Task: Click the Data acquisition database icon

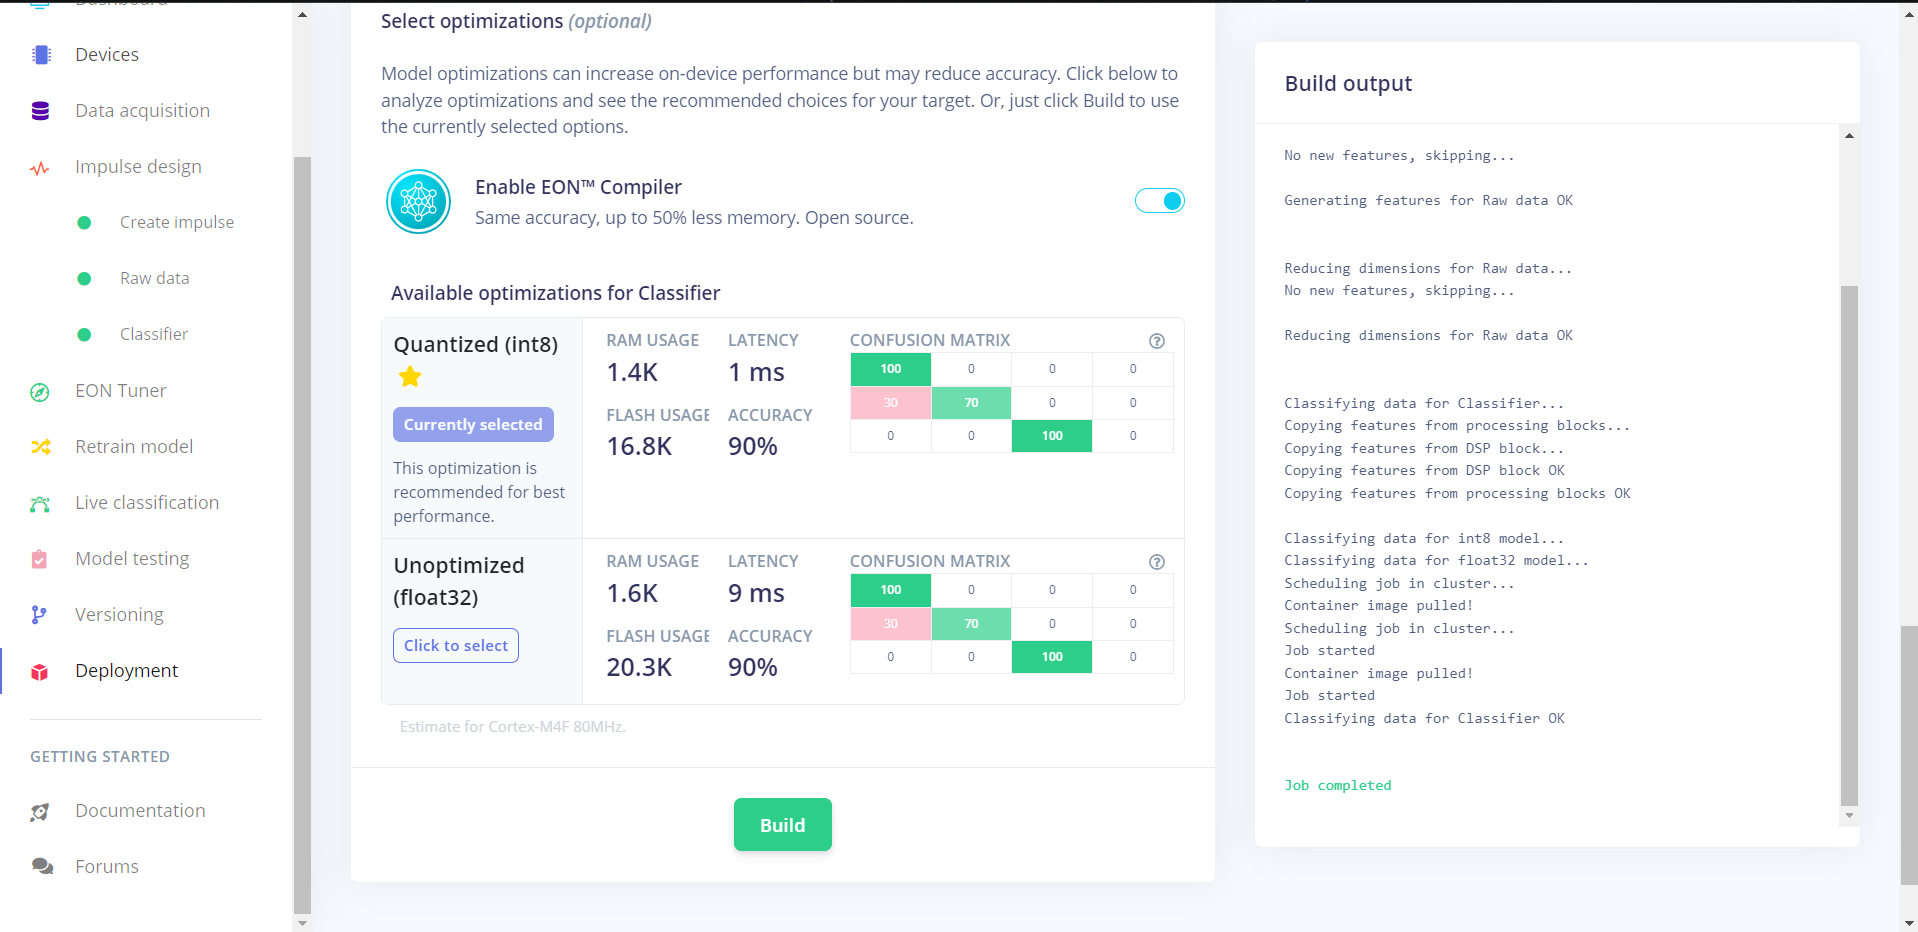Action: pyautogui.click(x=41, y=111)
